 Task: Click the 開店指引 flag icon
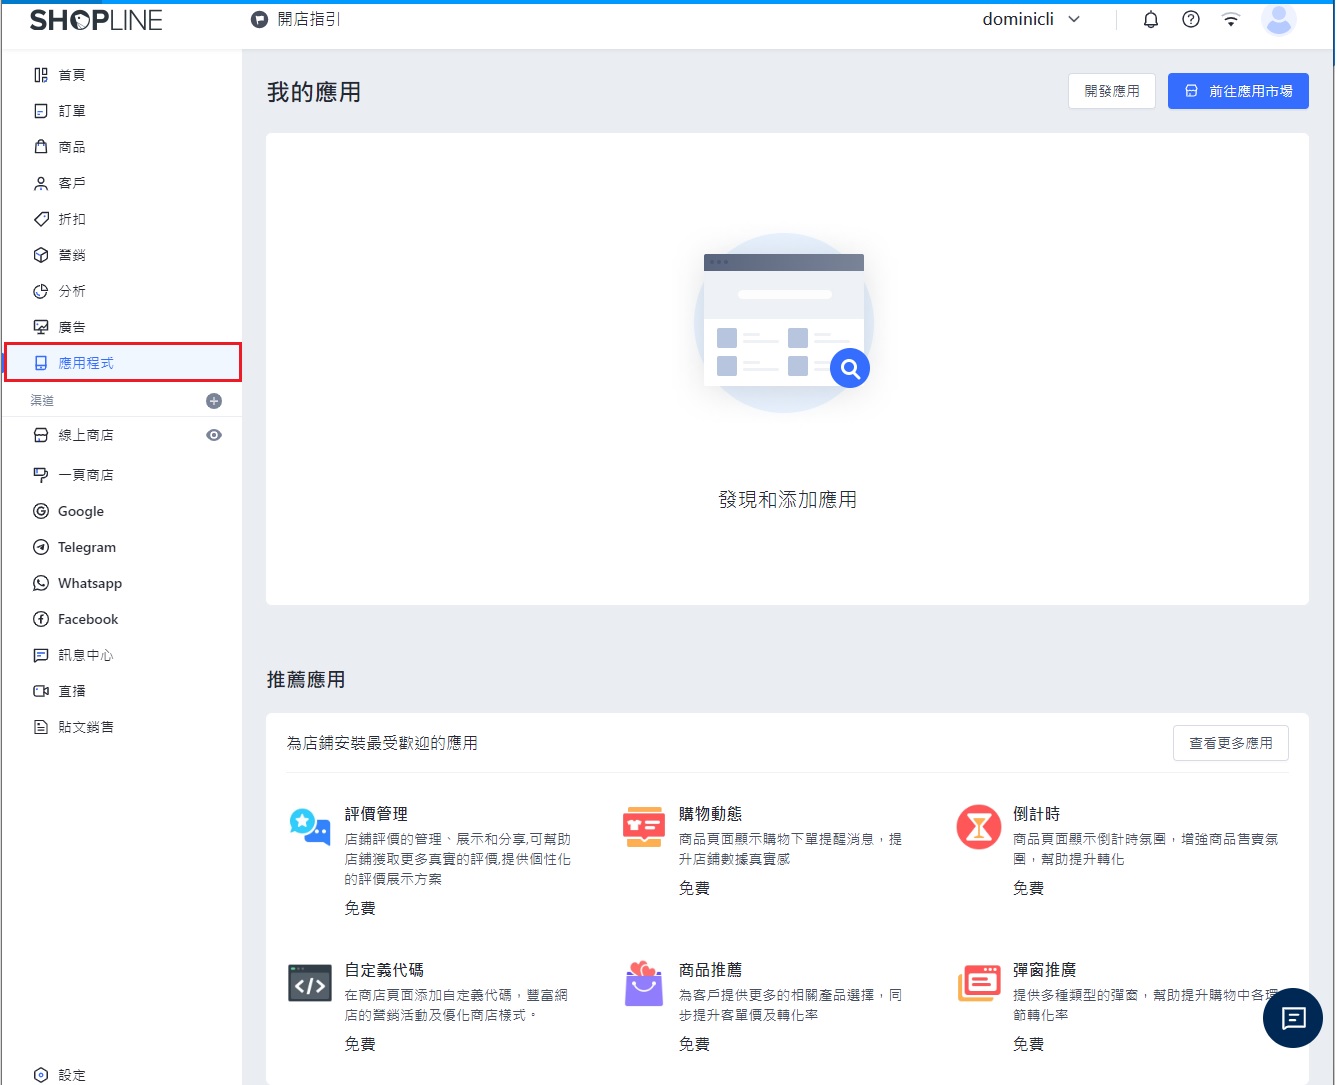tap(259, 20)
